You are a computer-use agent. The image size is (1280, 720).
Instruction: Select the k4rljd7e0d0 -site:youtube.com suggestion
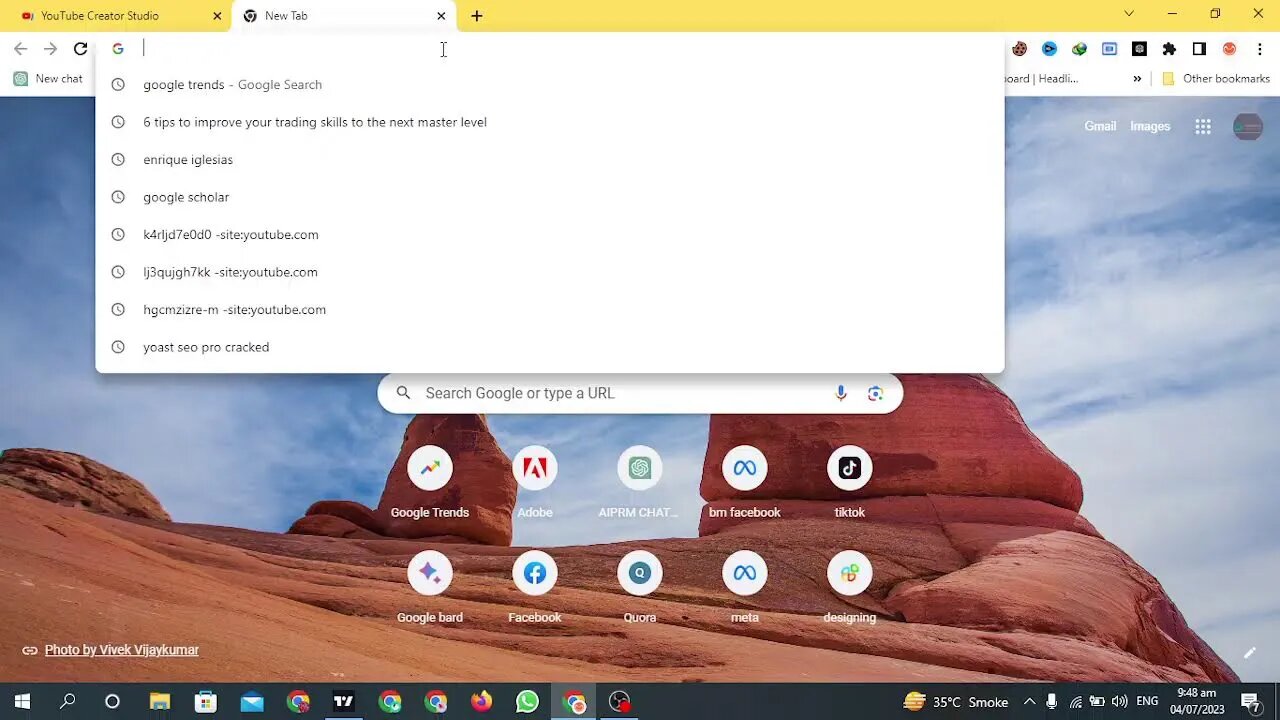(x=549, y=235)
